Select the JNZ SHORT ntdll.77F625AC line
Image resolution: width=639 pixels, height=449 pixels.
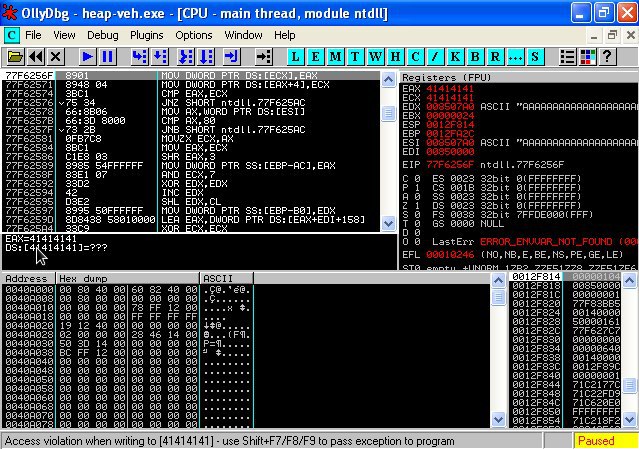pos(191,103)
